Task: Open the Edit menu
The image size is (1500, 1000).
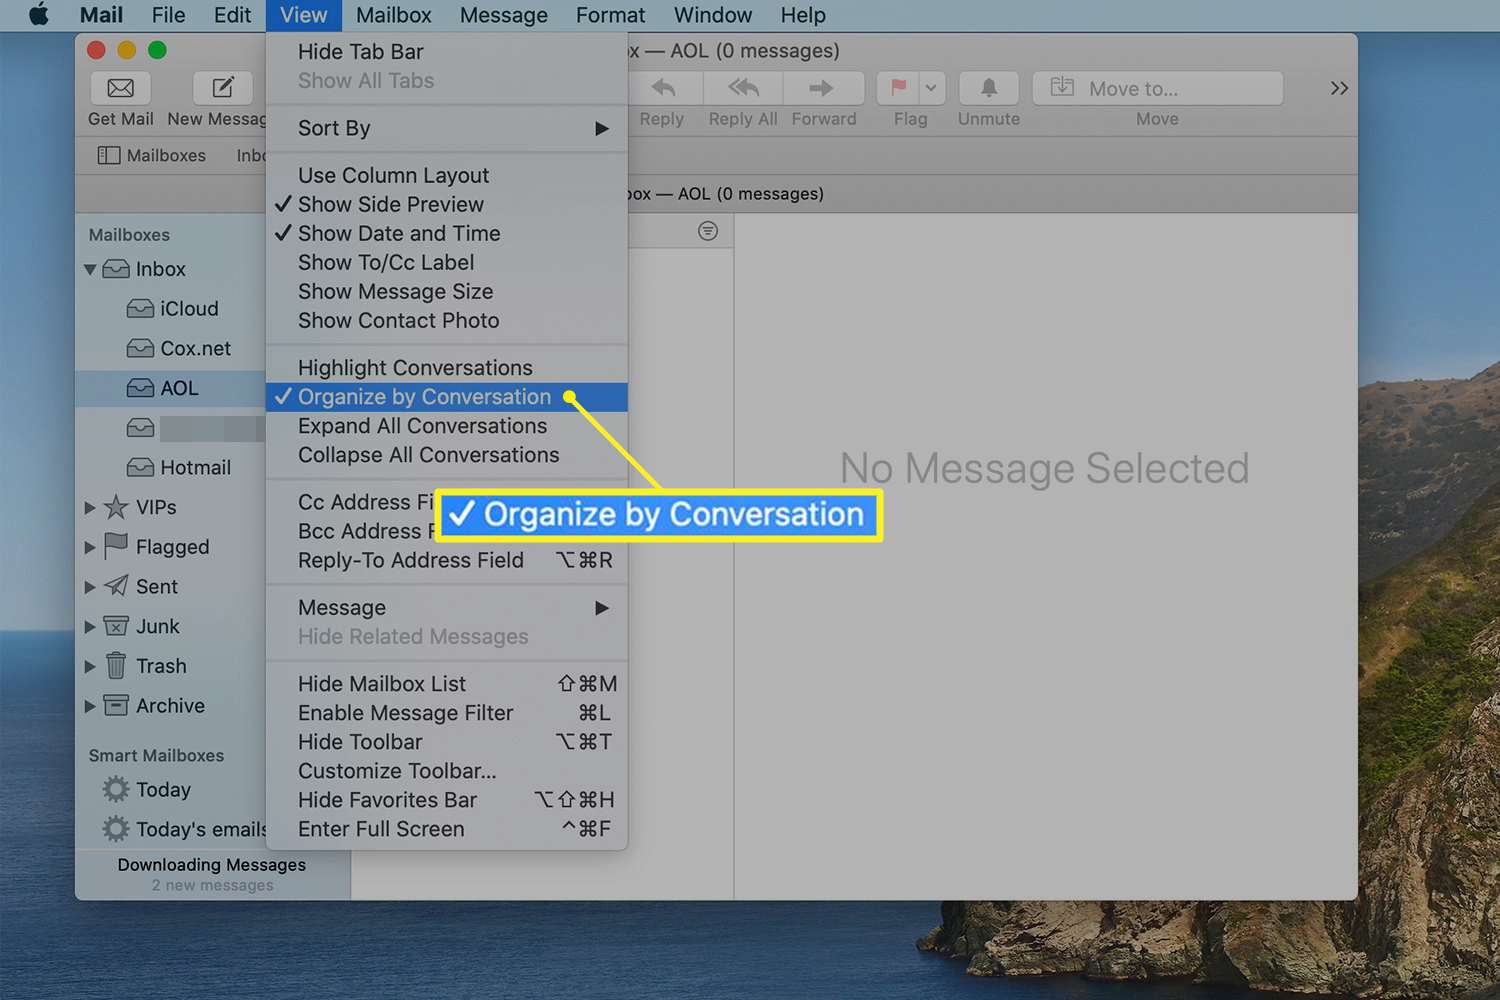Action: pyautogui.click(x=232, y=15)
